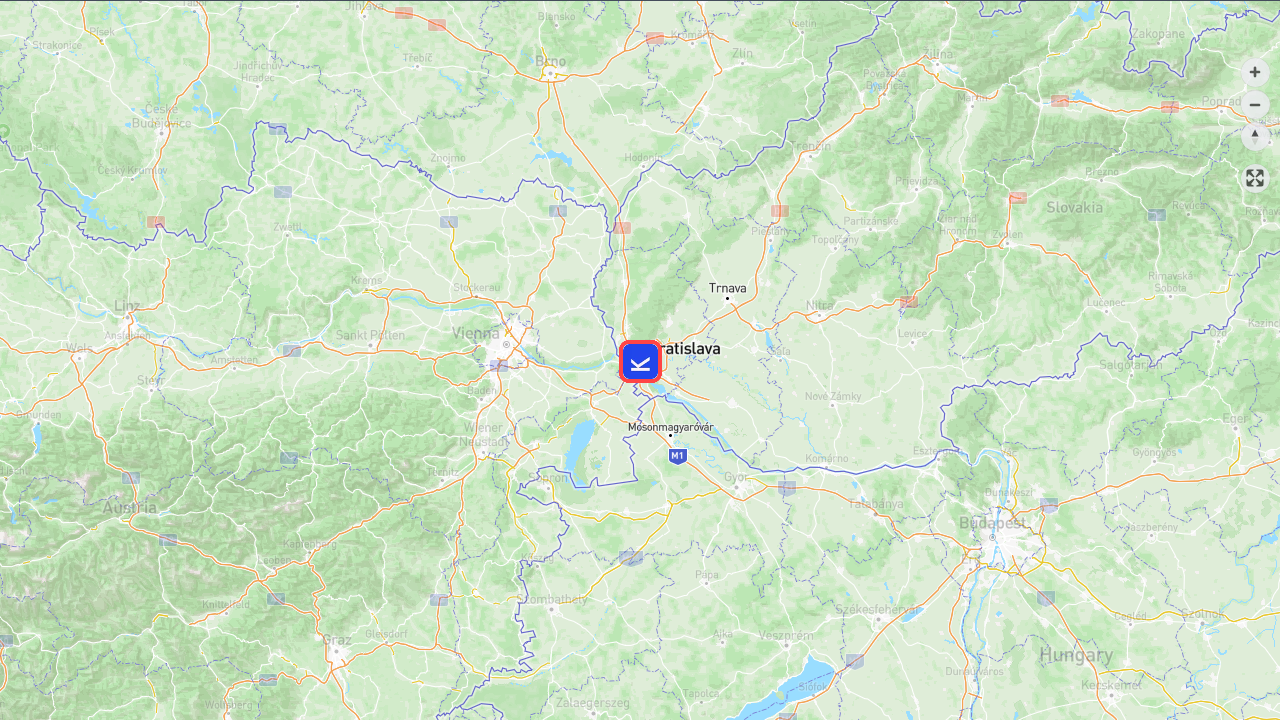1280x720 pixels.
Task: Click the M1 motorway shield icon
Action: tap(678, 456)
